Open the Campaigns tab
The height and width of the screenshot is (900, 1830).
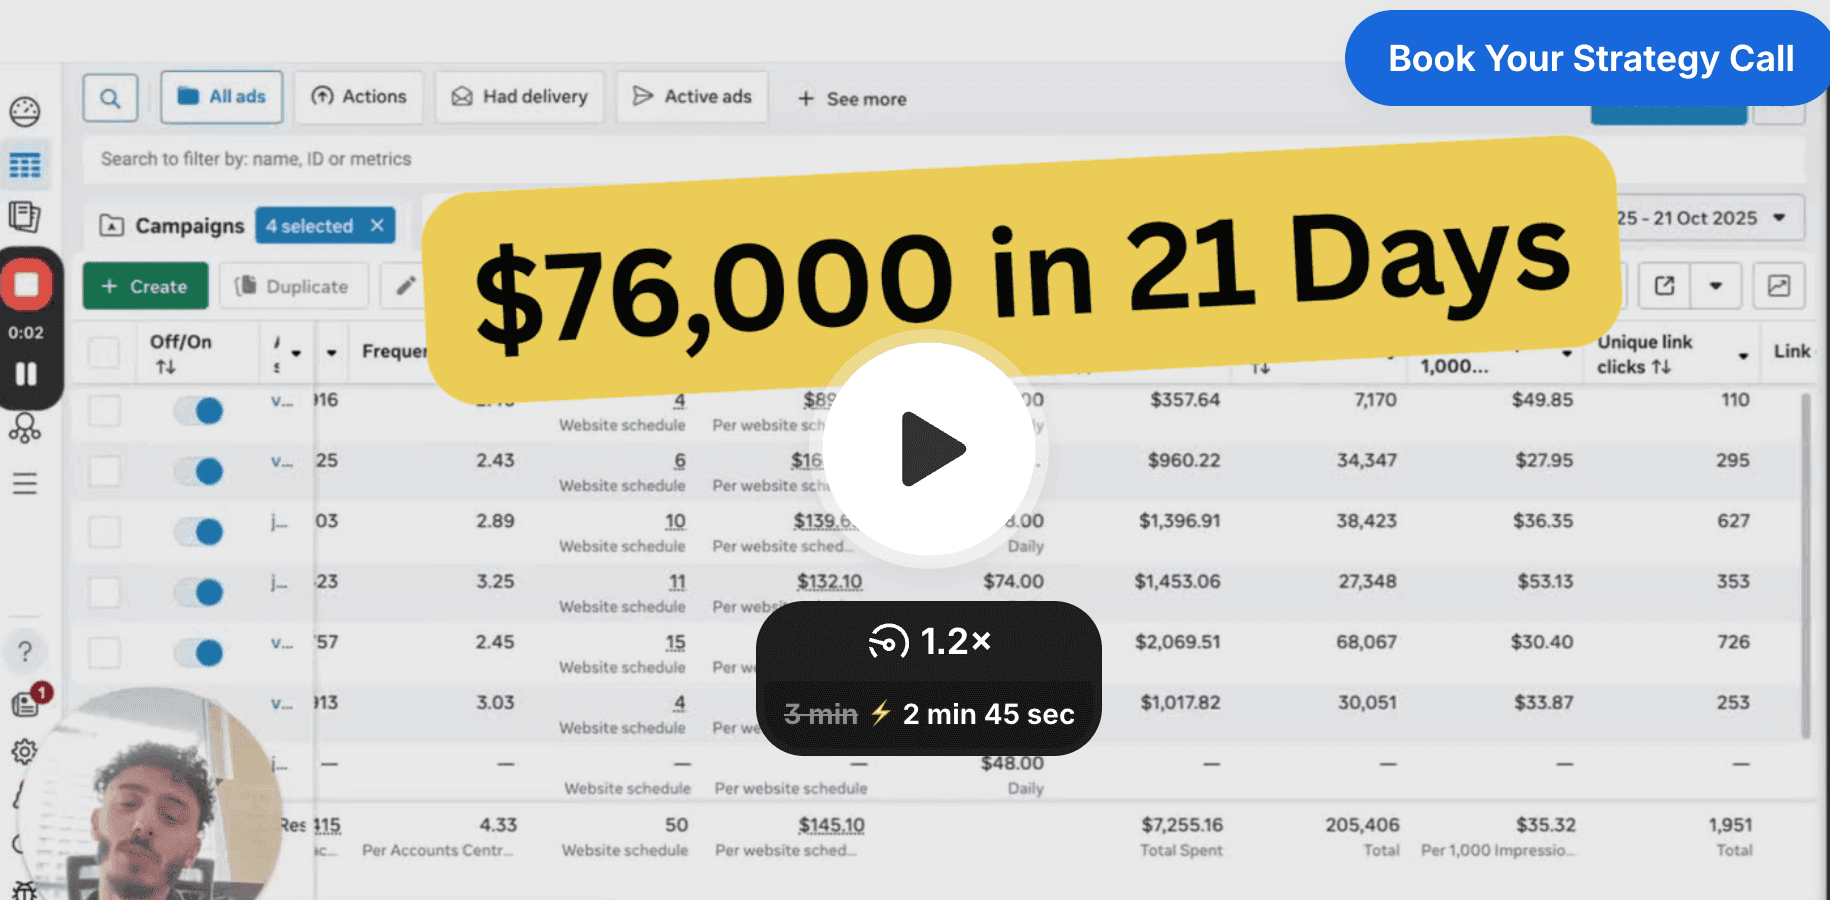point(171,226)
